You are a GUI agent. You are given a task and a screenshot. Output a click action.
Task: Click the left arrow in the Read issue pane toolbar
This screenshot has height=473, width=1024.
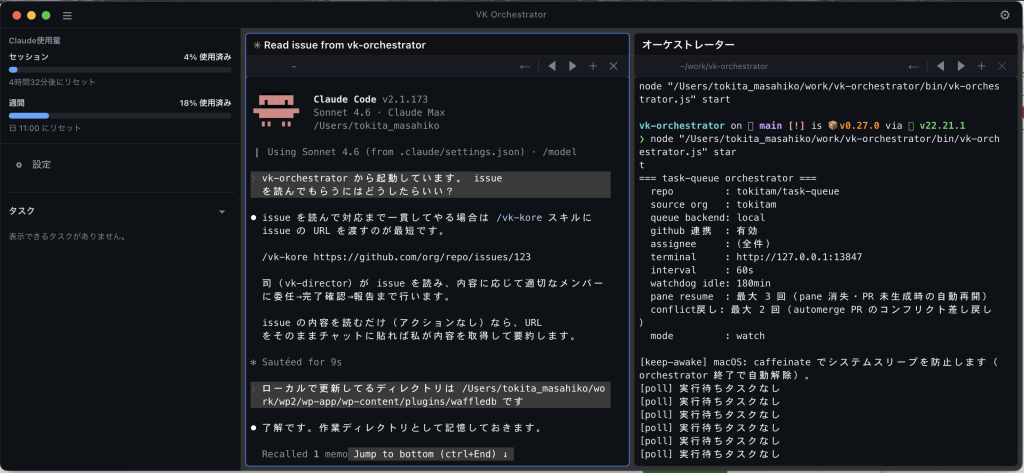click(x=524, y=66)
